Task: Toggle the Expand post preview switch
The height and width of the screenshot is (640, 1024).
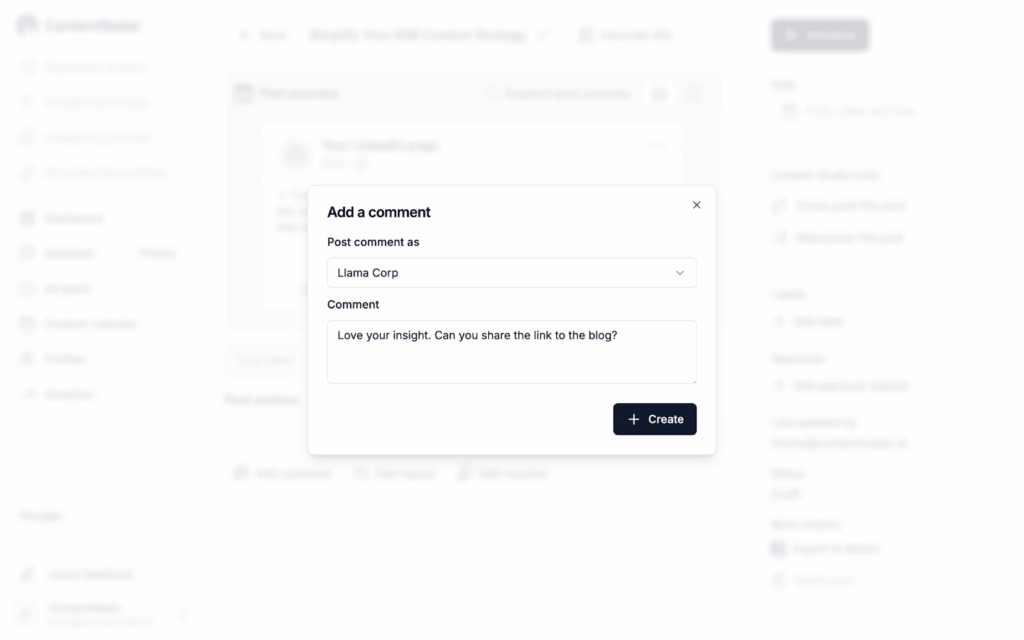Action: coord(494,94)
